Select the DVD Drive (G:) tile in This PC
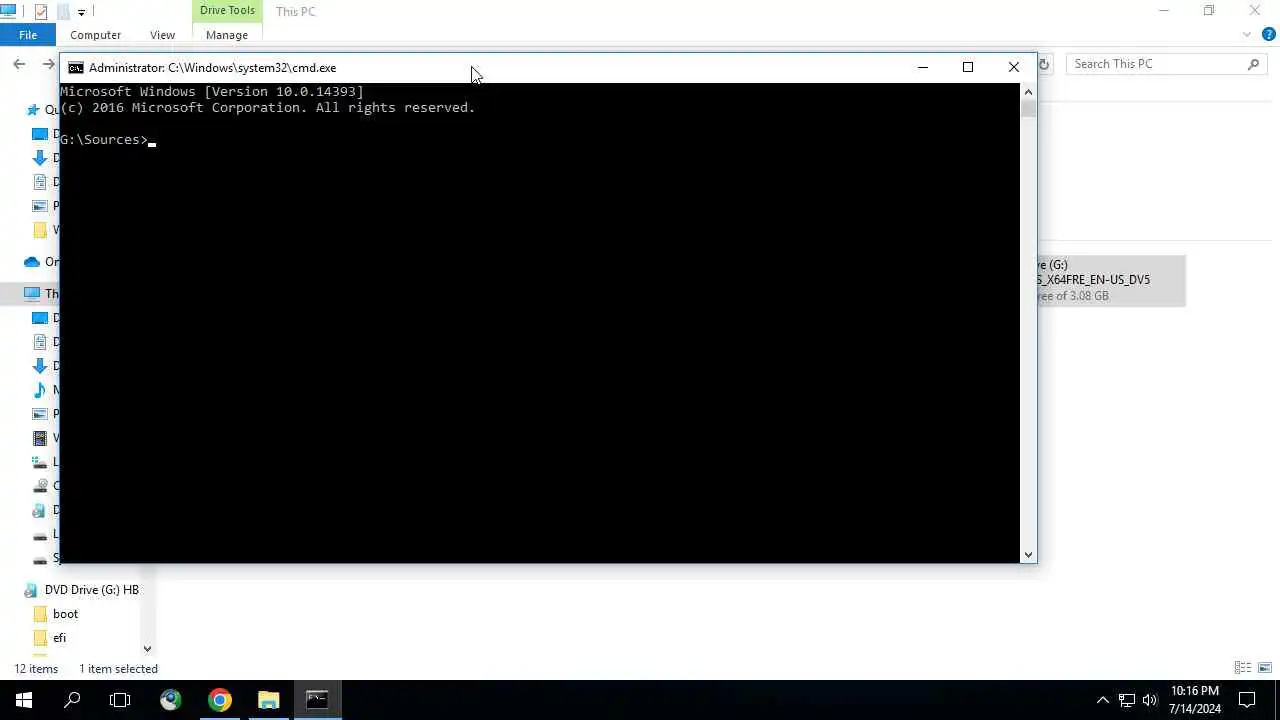Viewport: 1280px width, 720px height. [x=1111, y=280]
